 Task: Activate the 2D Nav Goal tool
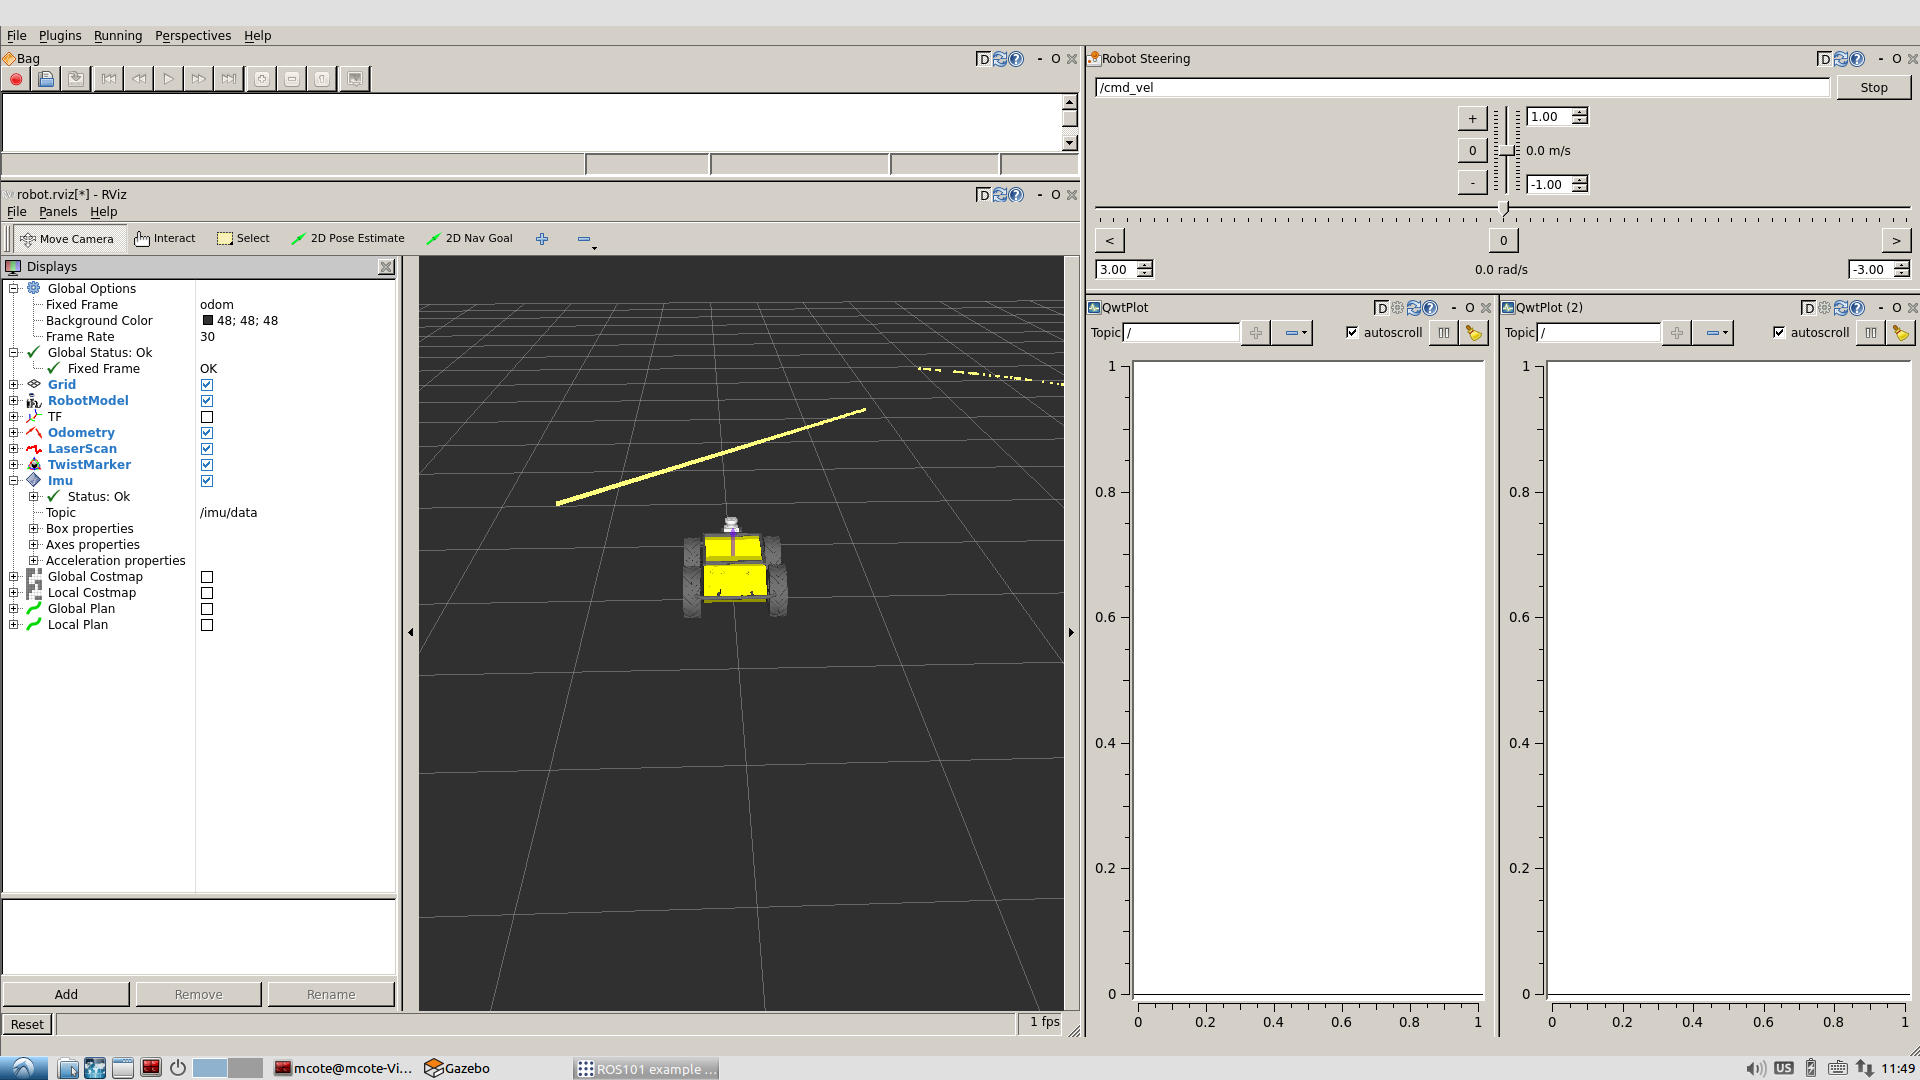coord(469,239)
